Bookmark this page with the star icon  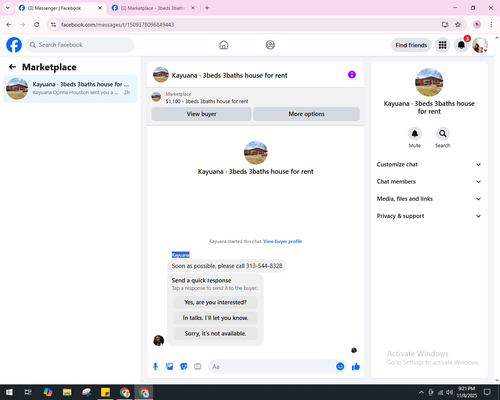click(x=458, y=24)
